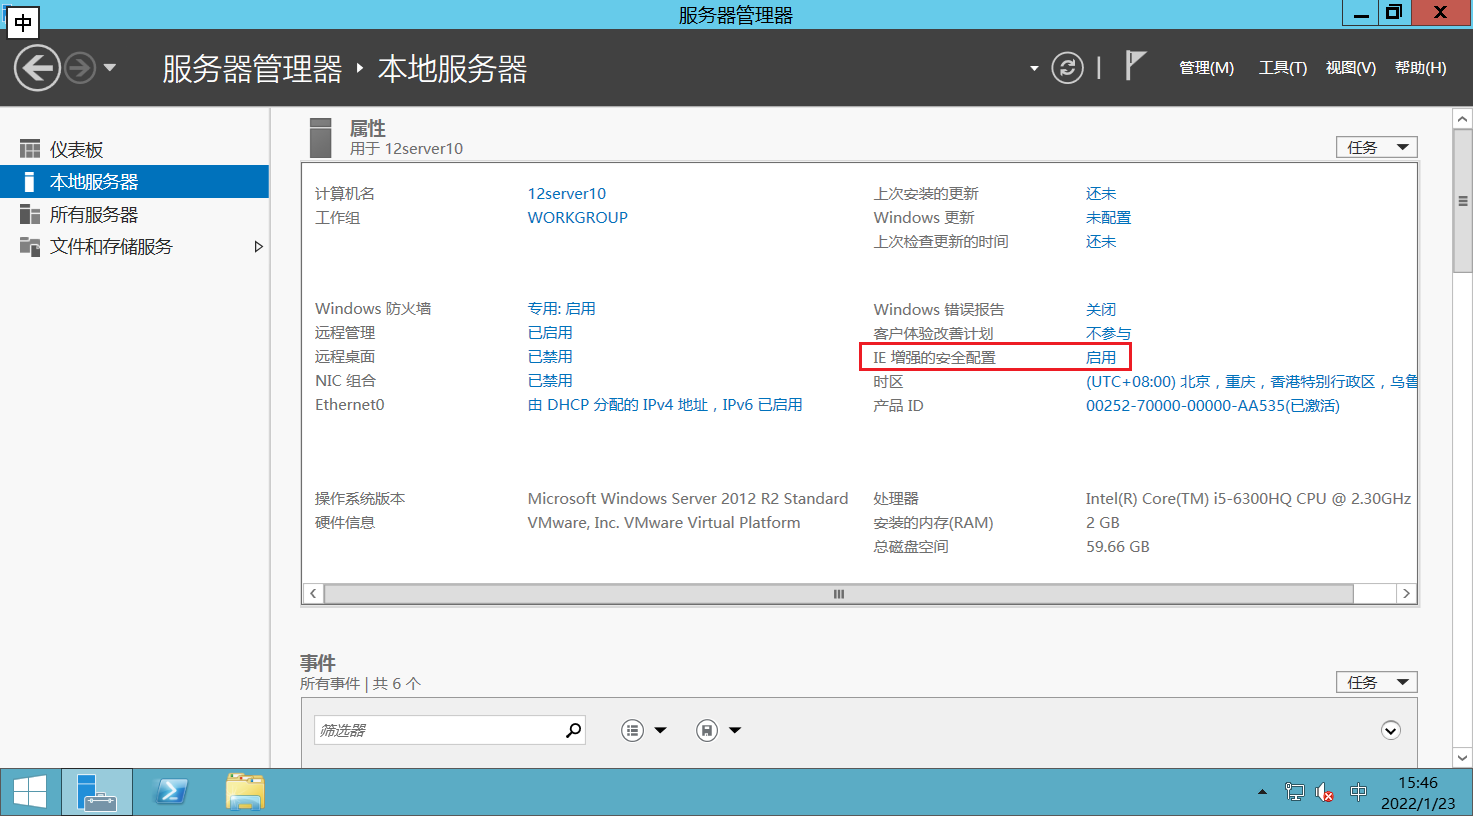Launch PowerShell from the taskbar
This screenshot has width=1473, height=816.
pyautogui.click(x=170, y=792)
